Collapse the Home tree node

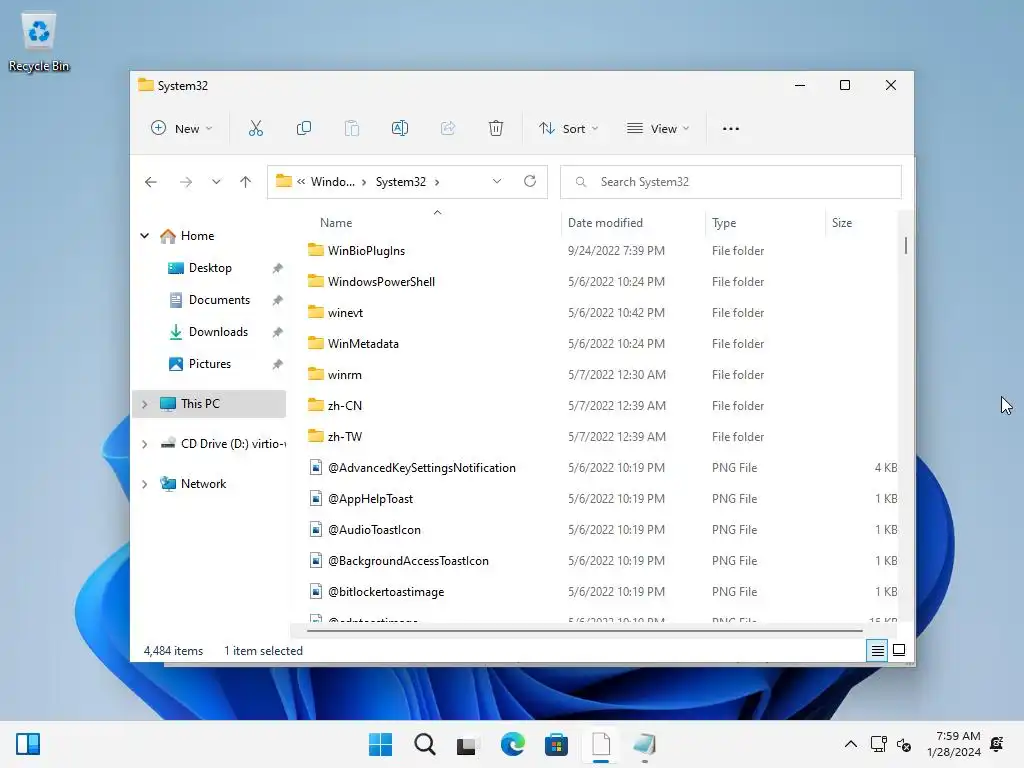[144, 236]
